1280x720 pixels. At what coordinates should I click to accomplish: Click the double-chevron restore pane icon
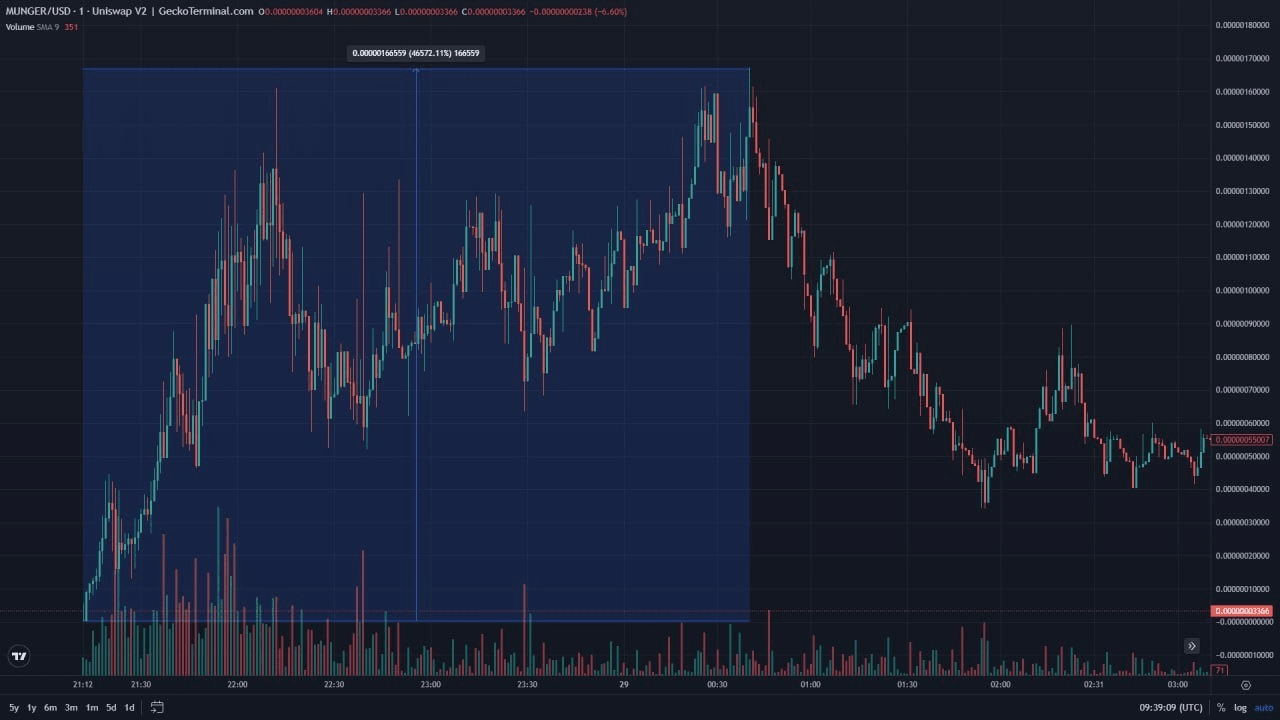point(1192,646)
